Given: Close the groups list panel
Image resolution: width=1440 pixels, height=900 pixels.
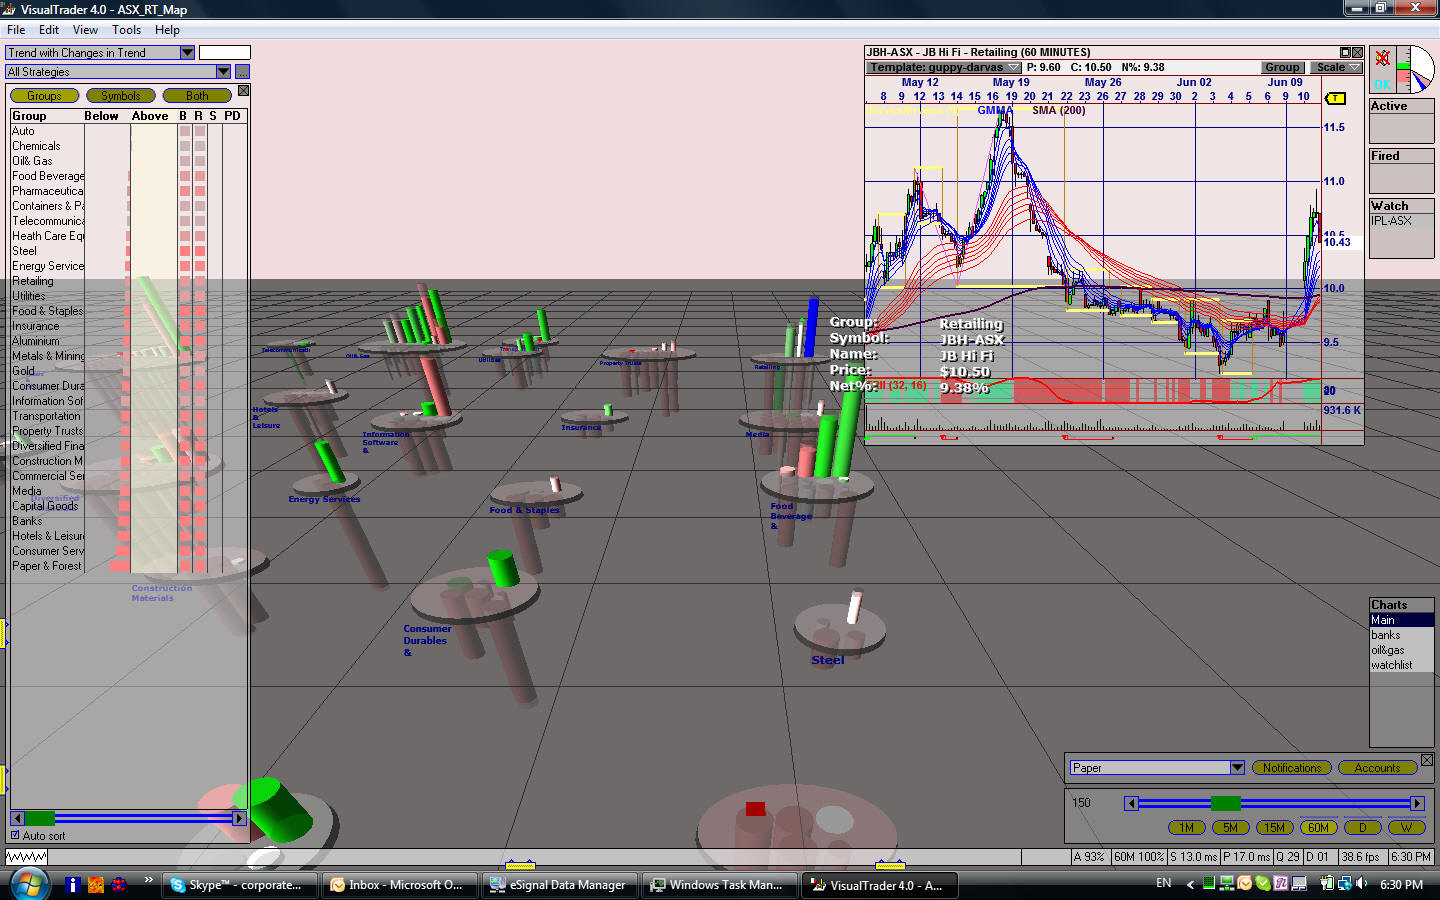Looking at the screenshot, I should point(243,91).
